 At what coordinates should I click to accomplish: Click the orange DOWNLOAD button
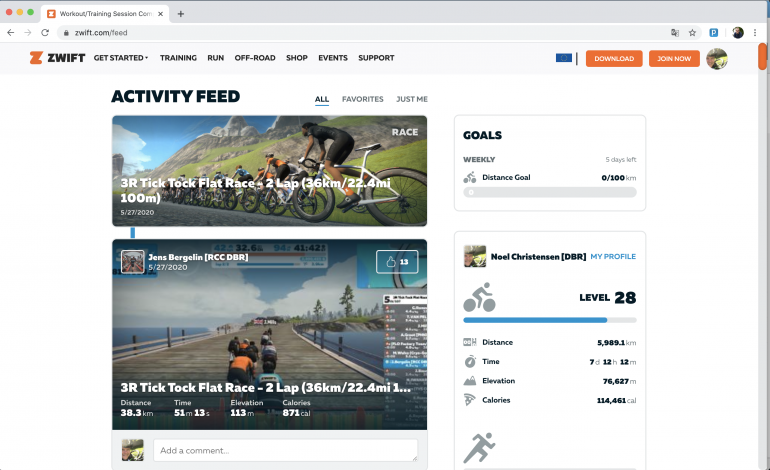(614, 58)
